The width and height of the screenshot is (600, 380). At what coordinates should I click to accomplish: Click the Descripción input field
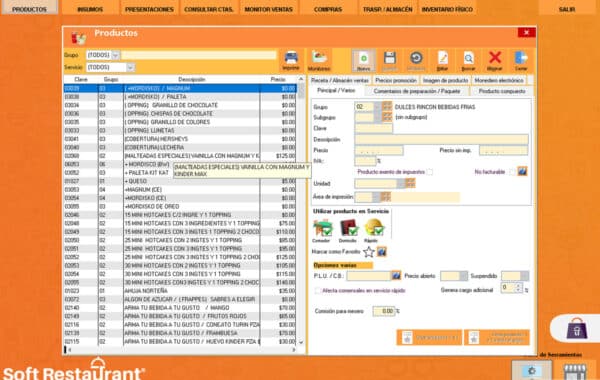441,139
